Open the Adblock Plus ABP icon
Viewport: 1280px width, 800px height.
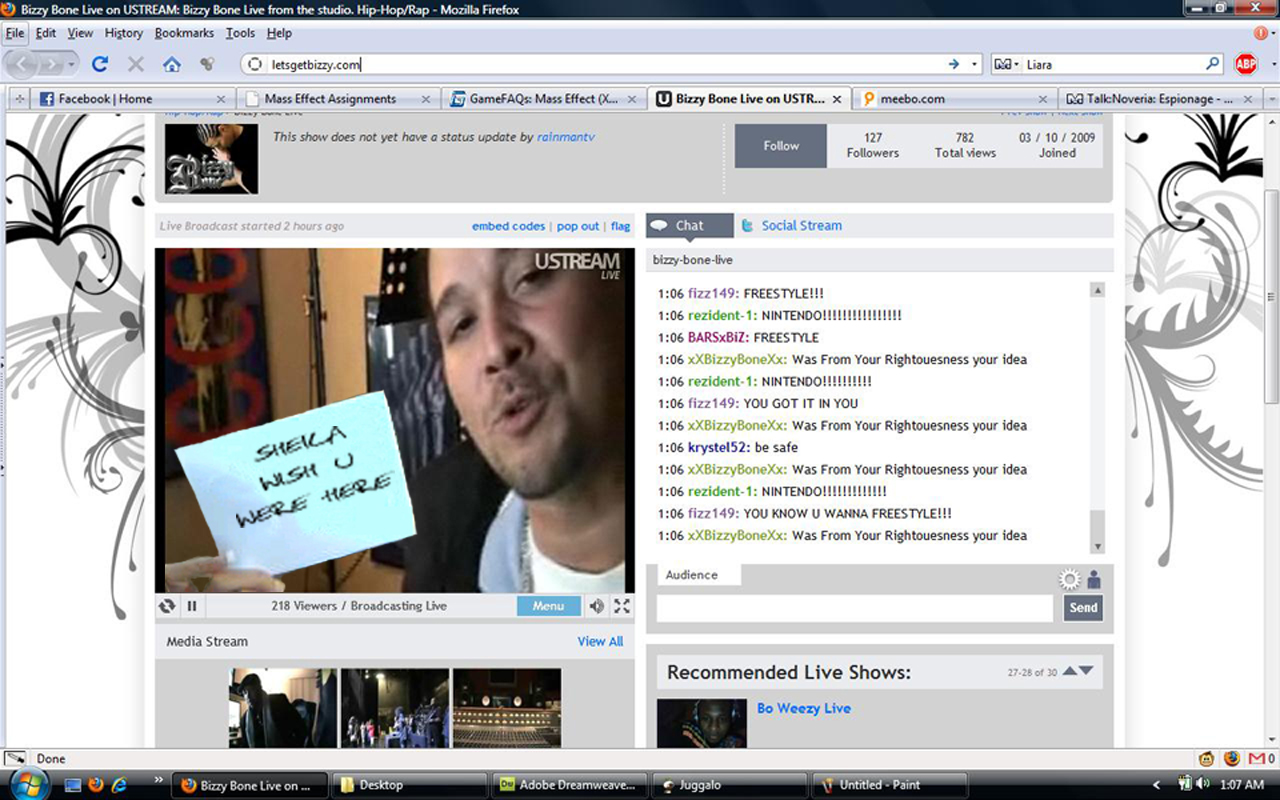[1245, 64]
